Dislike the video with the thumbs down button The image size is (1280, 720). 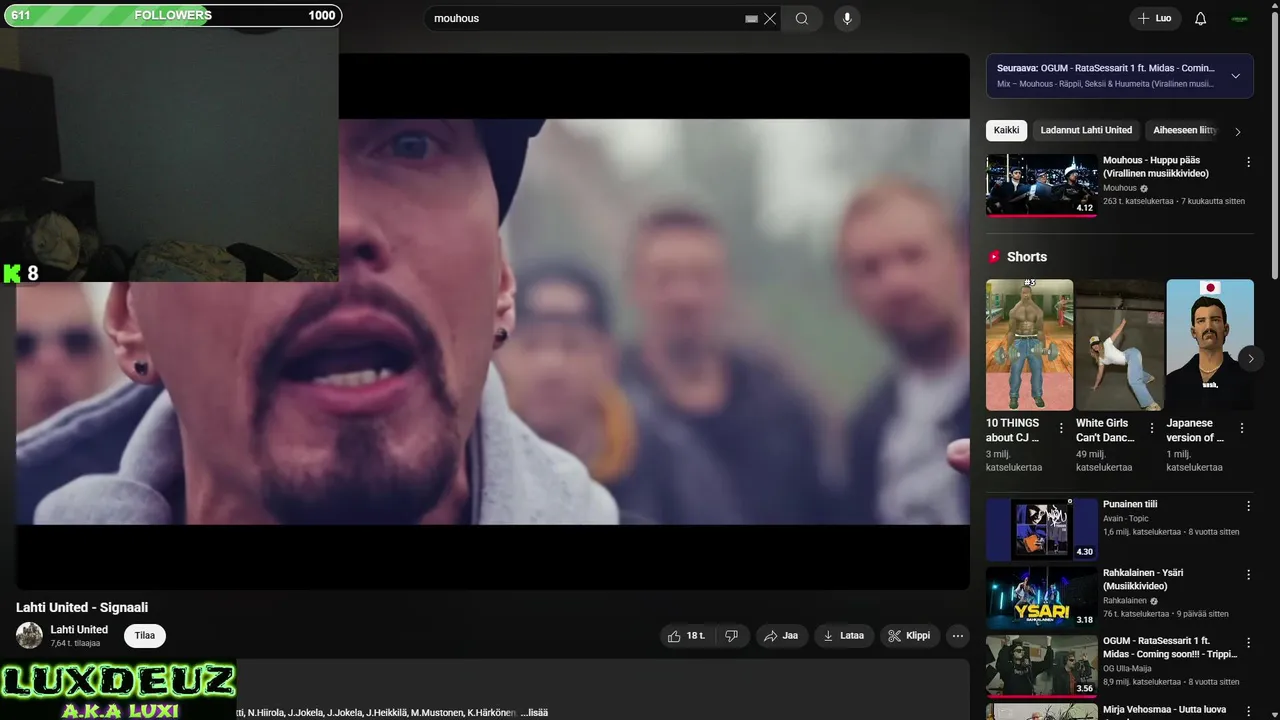point(731,636)
